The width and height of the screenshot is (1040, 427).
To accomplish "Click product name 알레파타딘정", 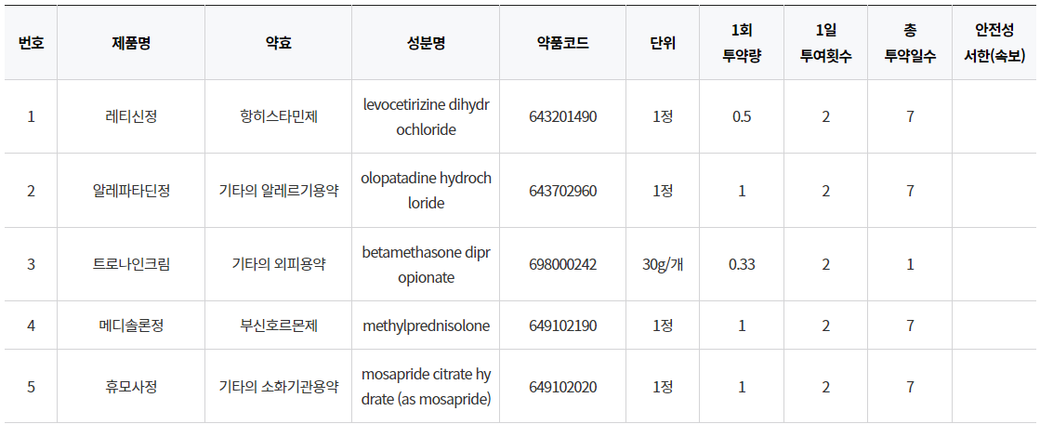I will (x=131, y=191).
